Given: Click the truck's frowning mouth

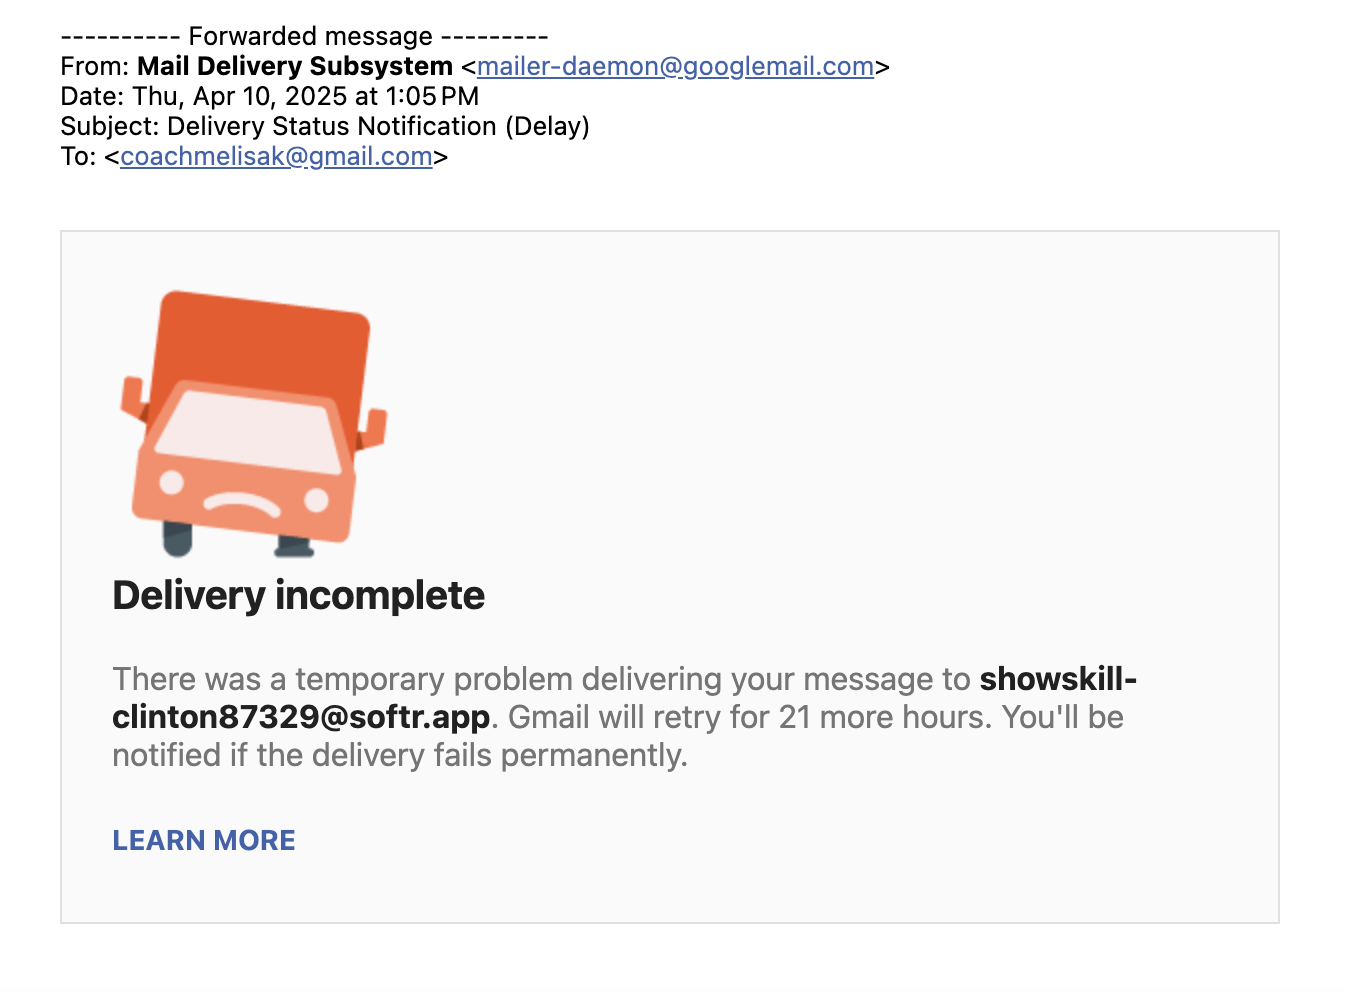Looking at the screenshot, I should (x=243, y=503).
